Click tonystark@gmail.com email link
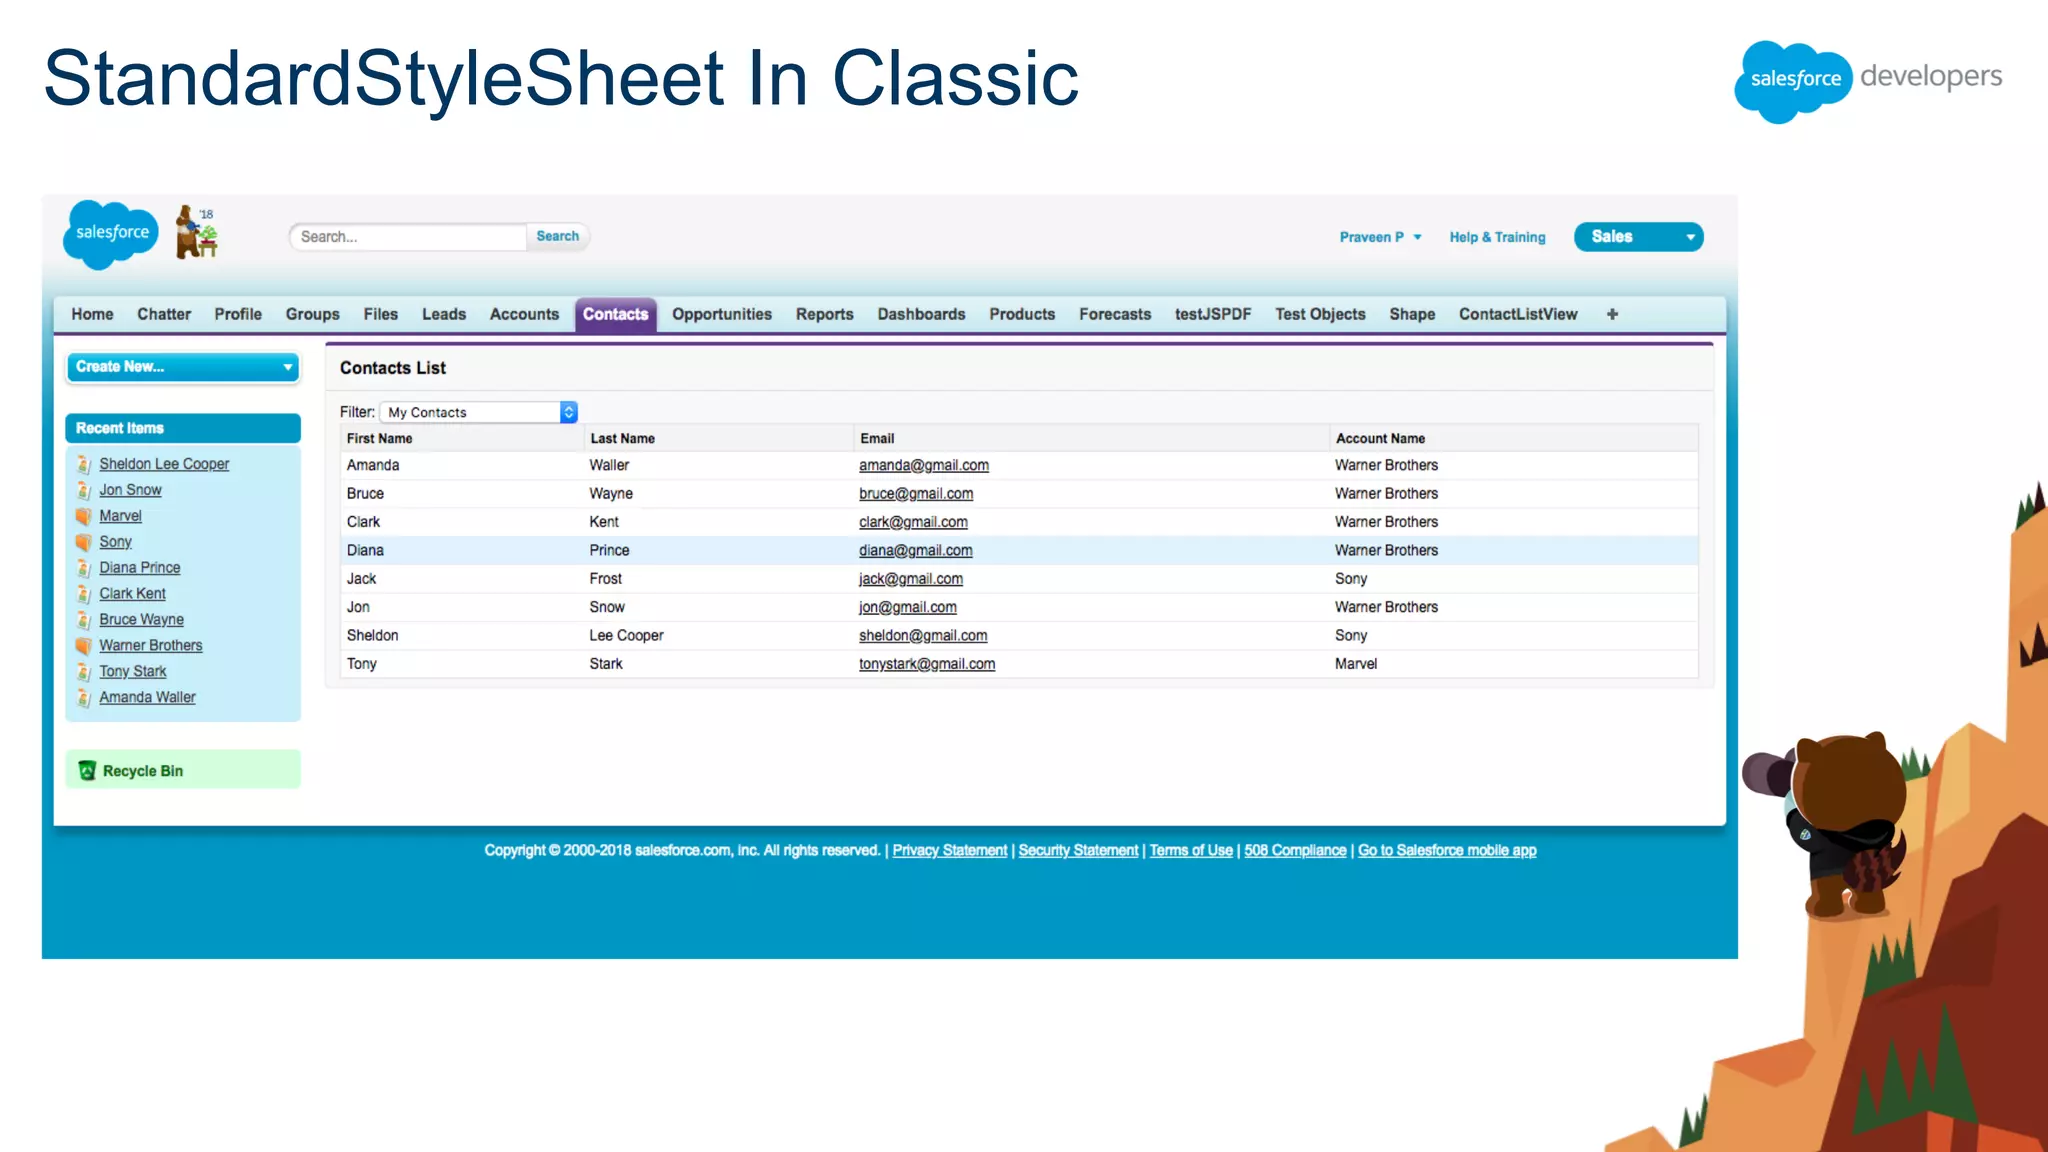Viewport: 2048px width, 1152px height. point(927,664)
